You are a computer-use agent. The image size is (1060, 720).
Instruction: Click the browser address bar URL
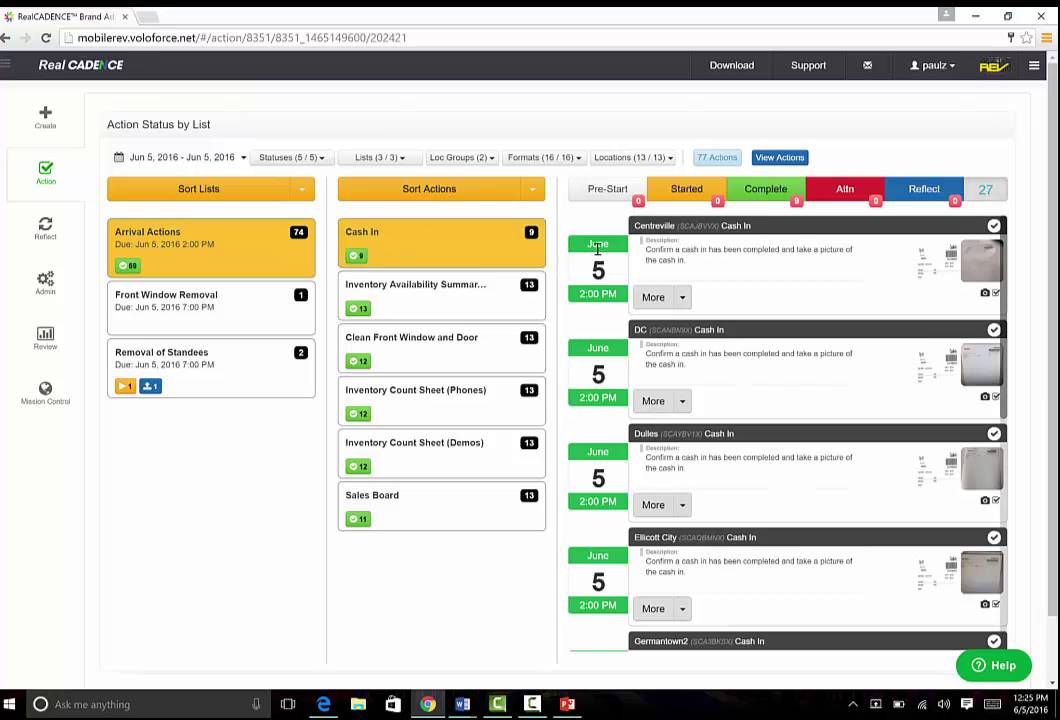(241, 38)
